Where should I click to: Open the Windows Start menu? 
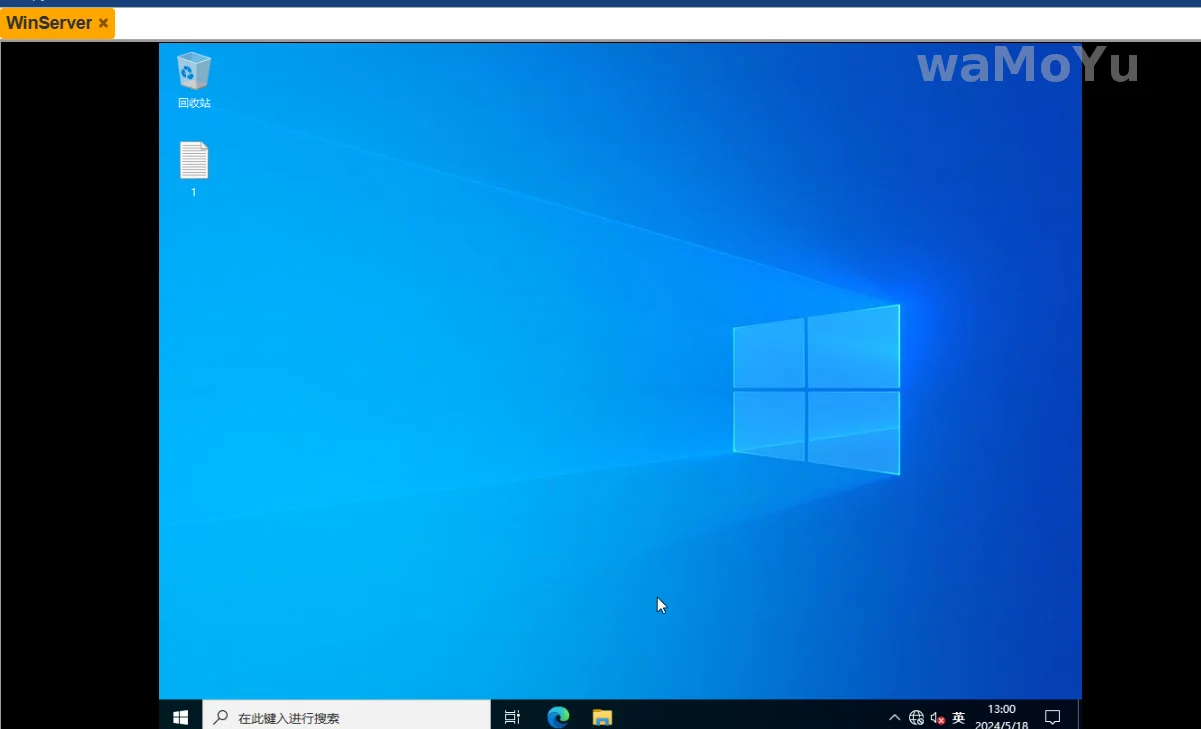[181, 716]
